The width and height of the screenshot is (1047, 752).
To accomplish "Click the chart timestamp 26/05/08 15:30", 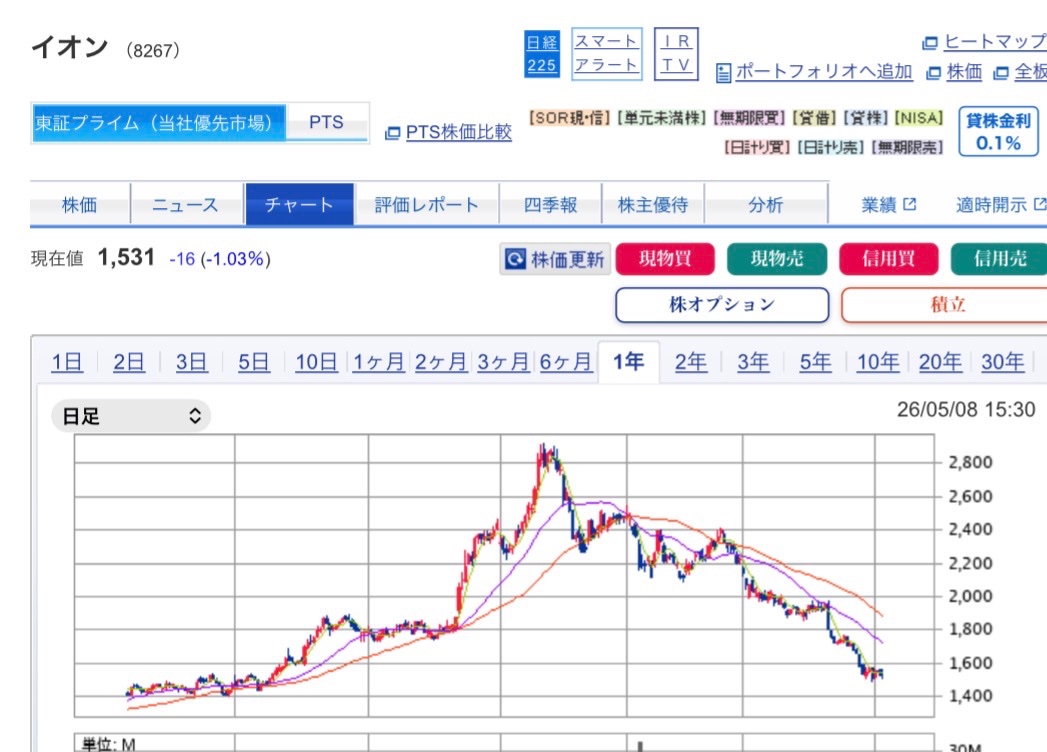I will pyautogui.click(x=966, y=409).
